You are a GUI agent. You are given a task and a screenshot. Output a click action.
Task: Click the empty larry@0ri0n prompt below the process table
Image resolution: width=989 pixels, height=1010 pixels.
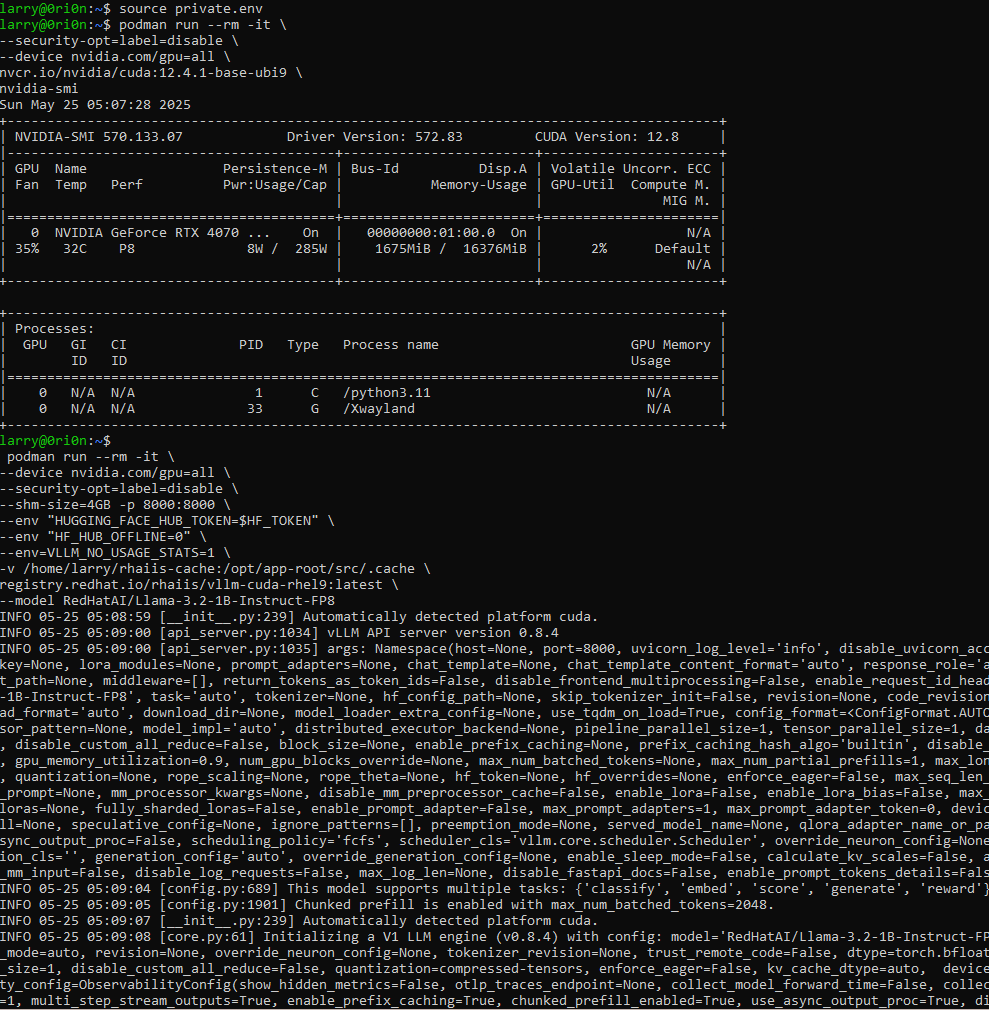[56, 440]
